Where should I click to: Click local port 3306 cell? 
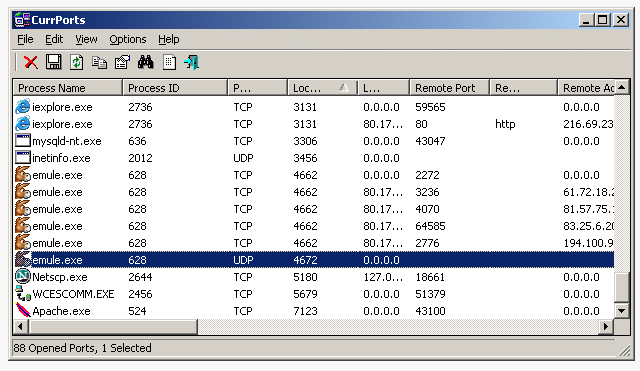click(305, 141)
